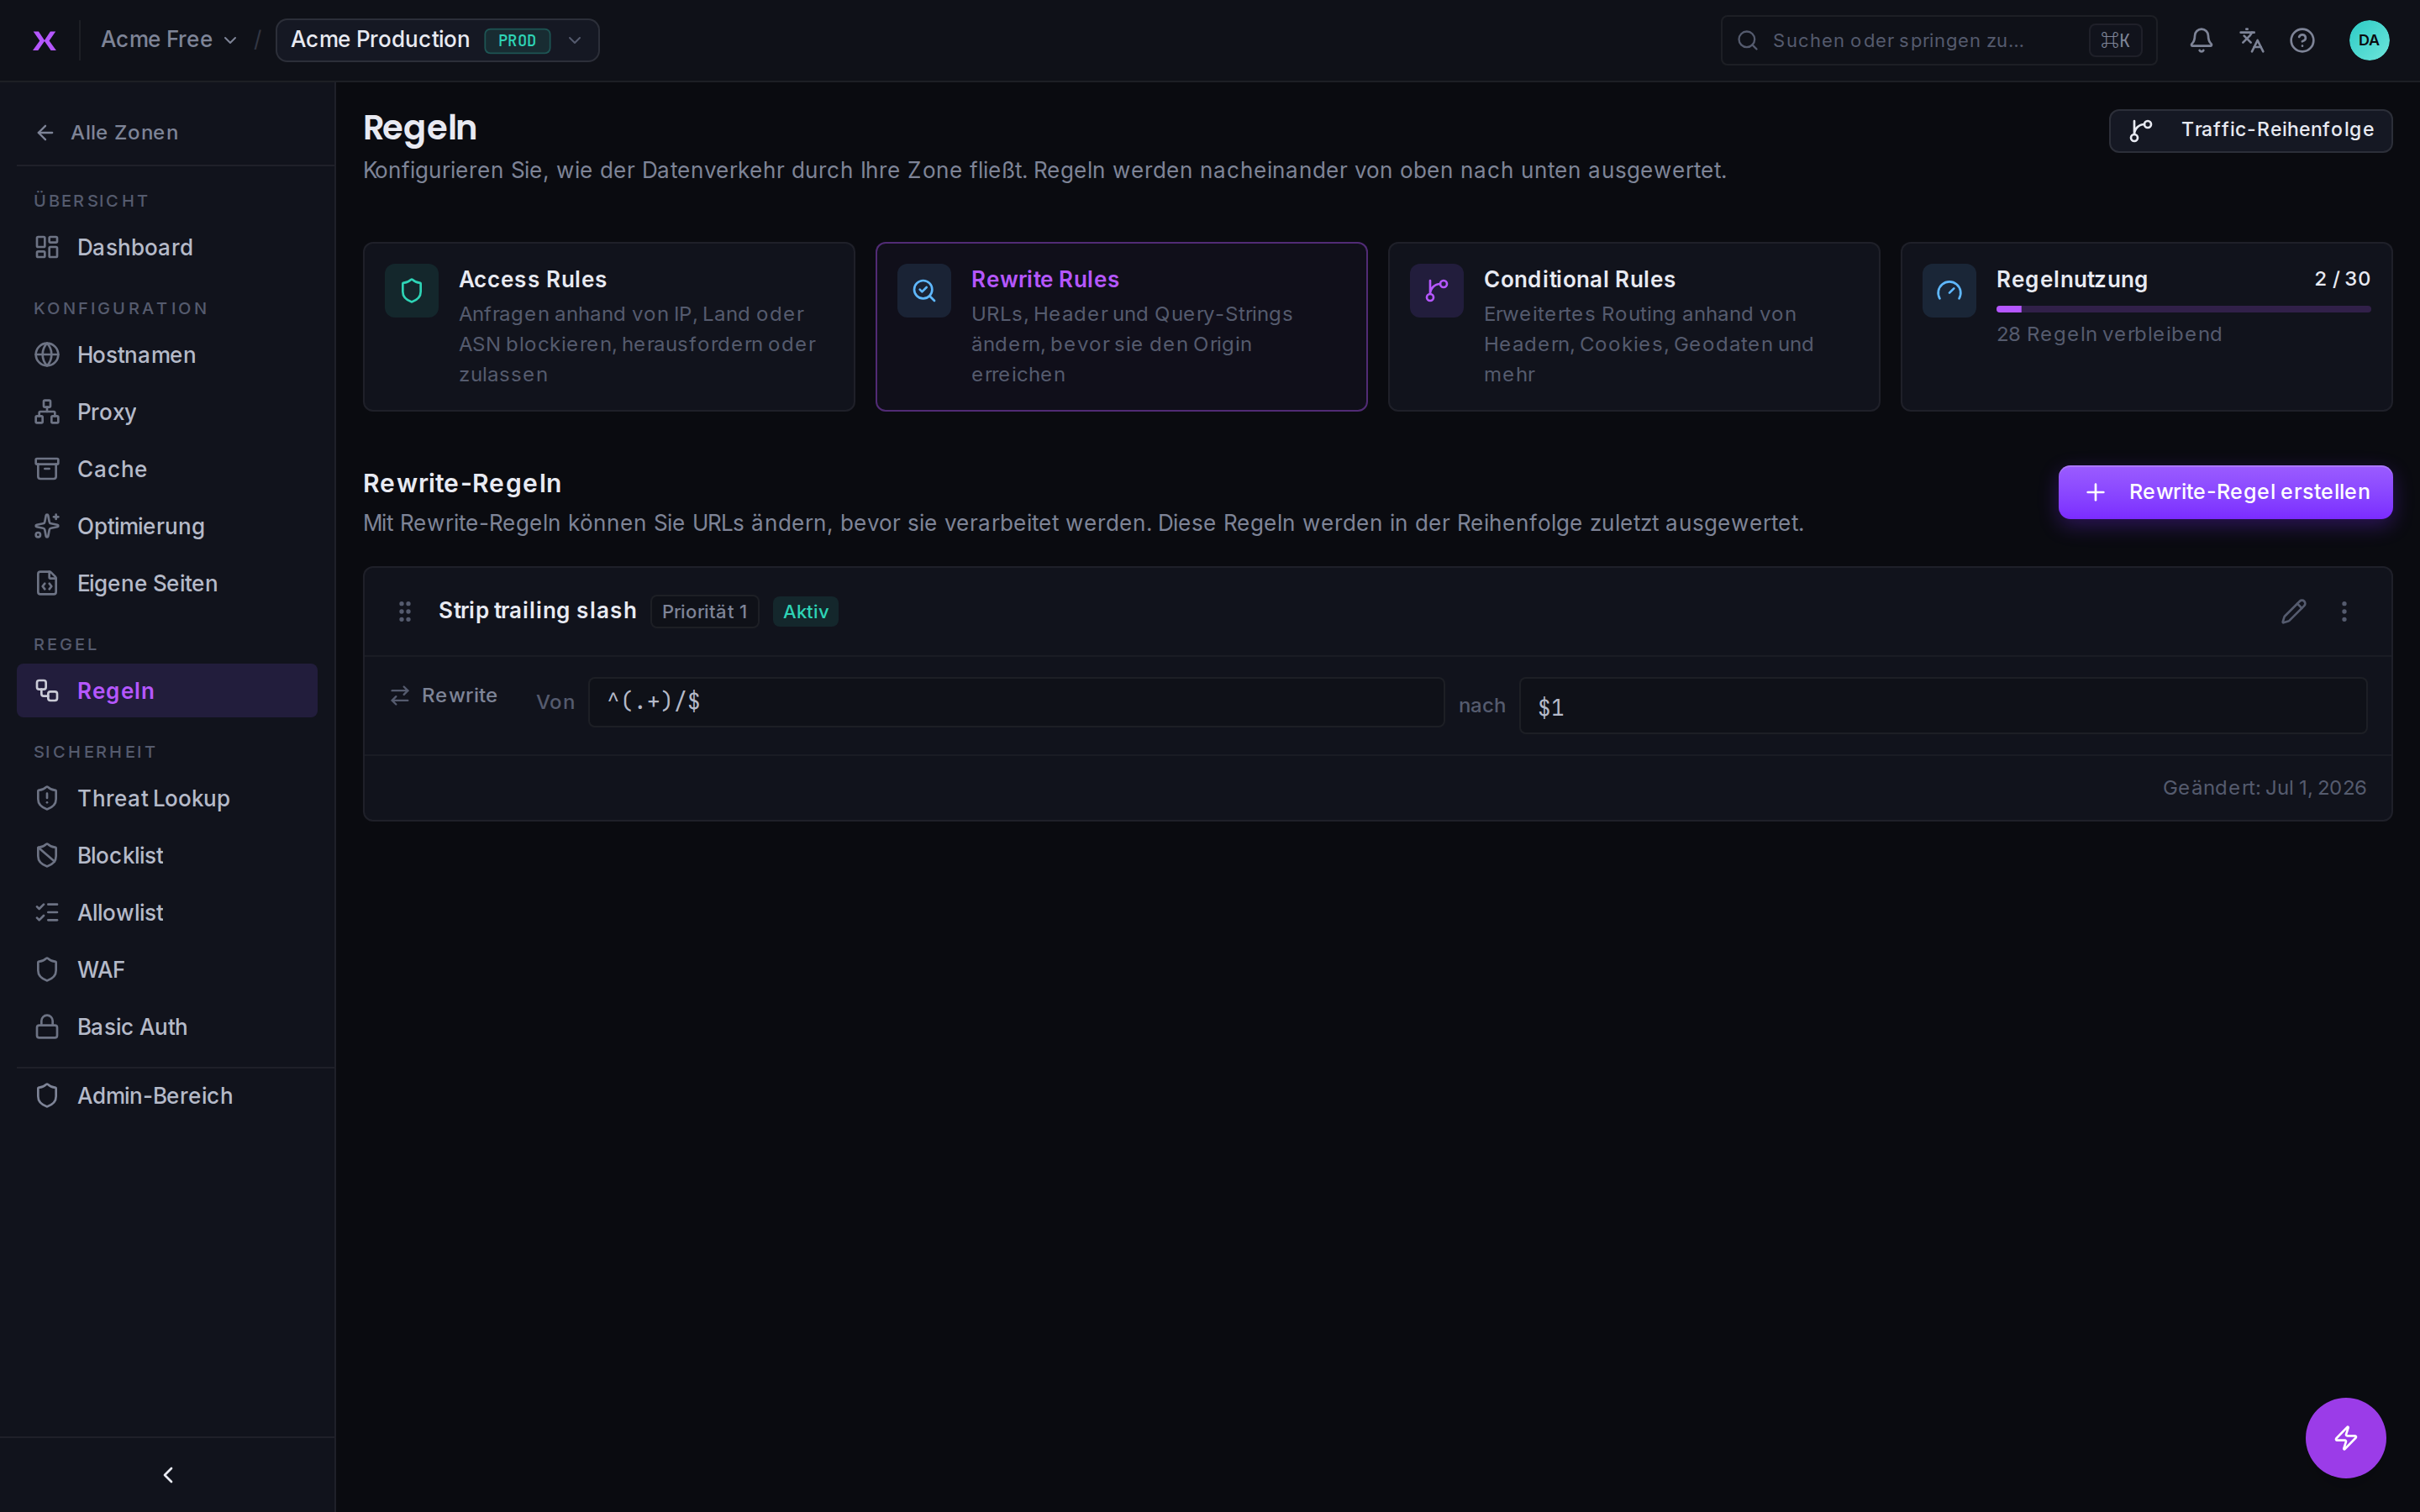2420x1512 pixels.
Task: Expand the Acme Free account dropdown
Action: 169,40
